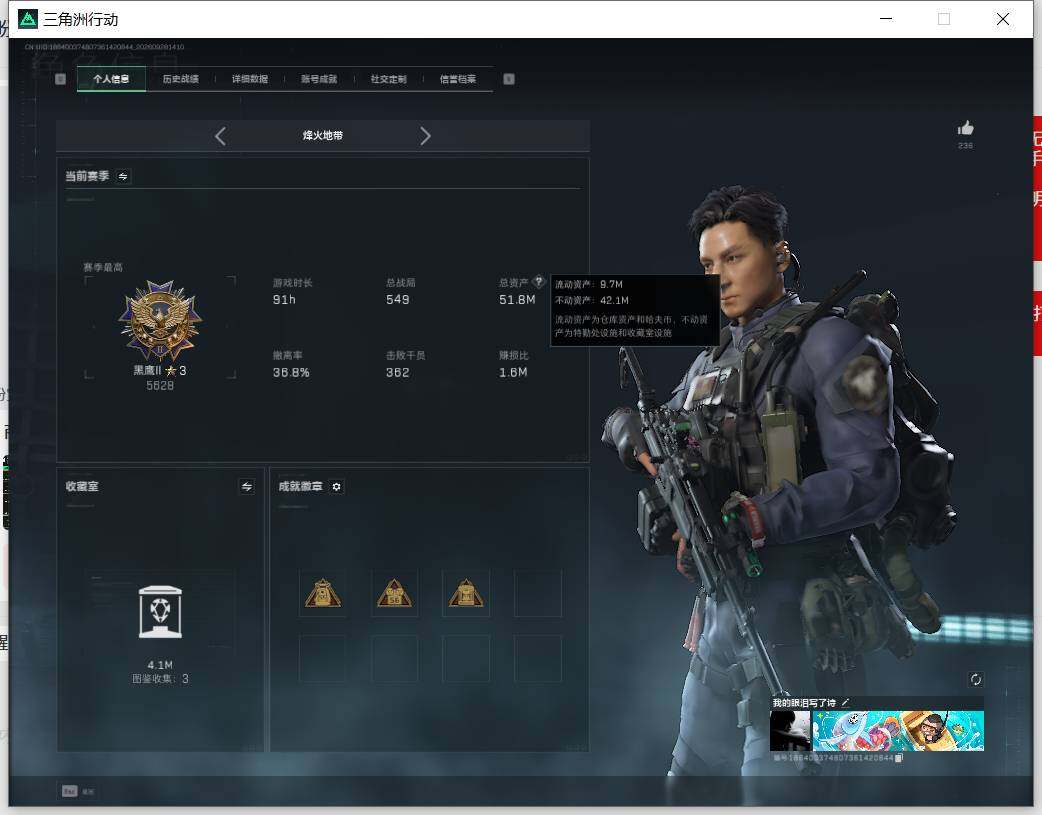Screen dimensions: 1042x815
Task: Click the rotate character refresh icon
Action: pyautogui.click(x=976, y=679)
